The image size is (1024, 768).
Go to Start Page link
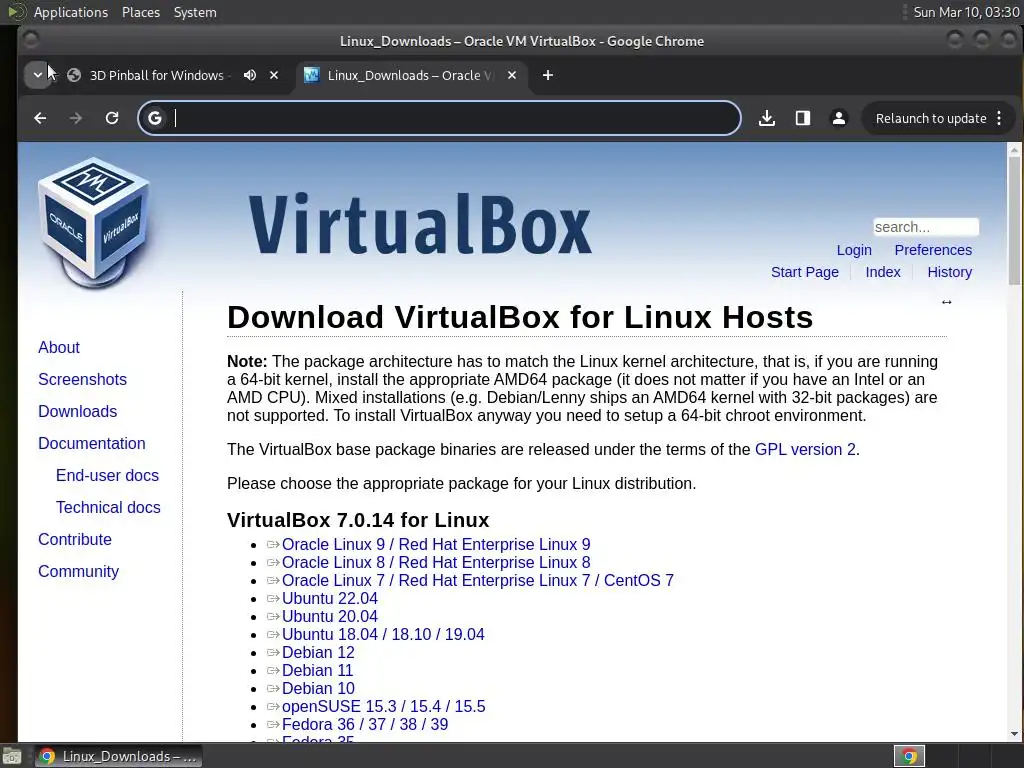(805, 272)
